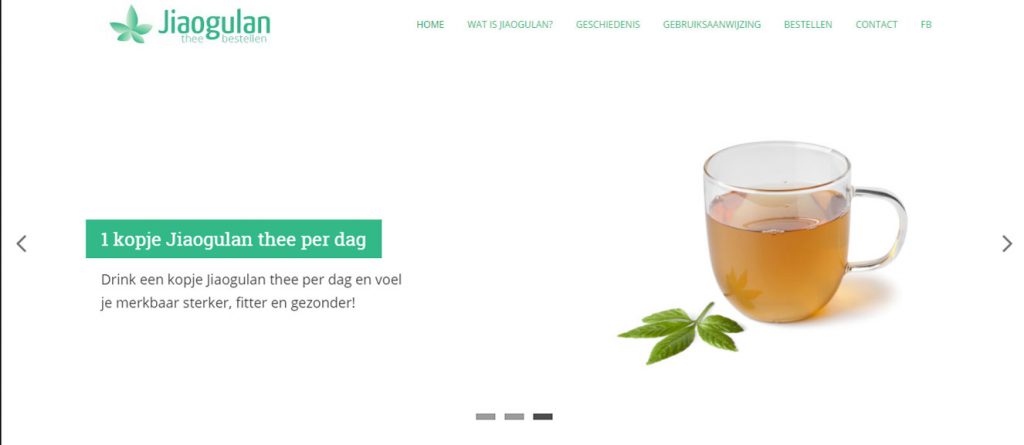Open the WAT IS JIAOGULAN? page
The height and width of the screenshot is (445, 1024).
[x=510, y=25]
